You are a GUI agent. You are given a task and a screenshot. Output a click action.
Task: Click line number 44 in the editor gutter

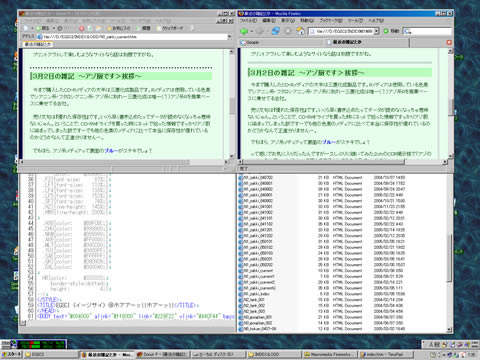(31, 223)
